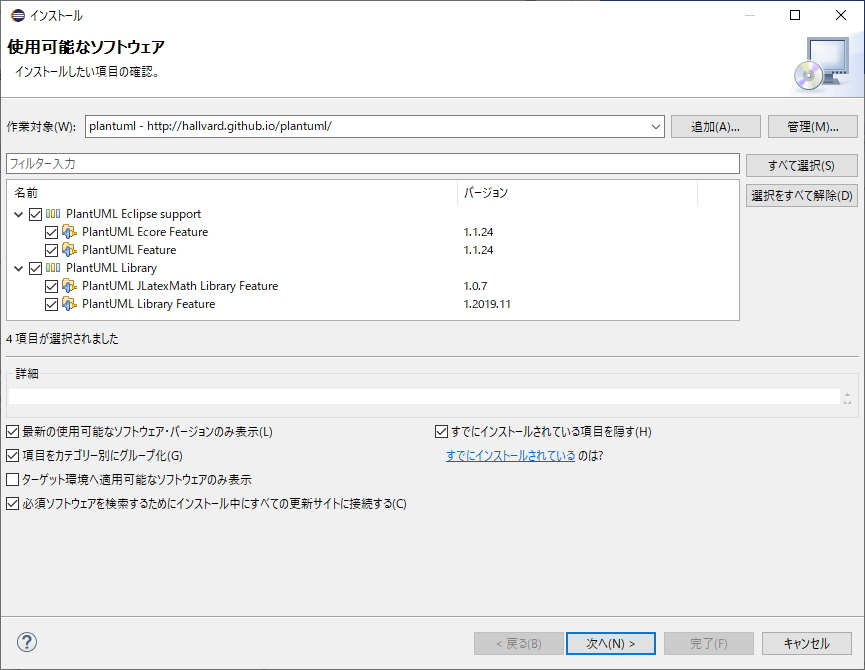Screen dimensions: 865x670
Task: Open the すでにインストールされている link
Action: pos(510,456)
